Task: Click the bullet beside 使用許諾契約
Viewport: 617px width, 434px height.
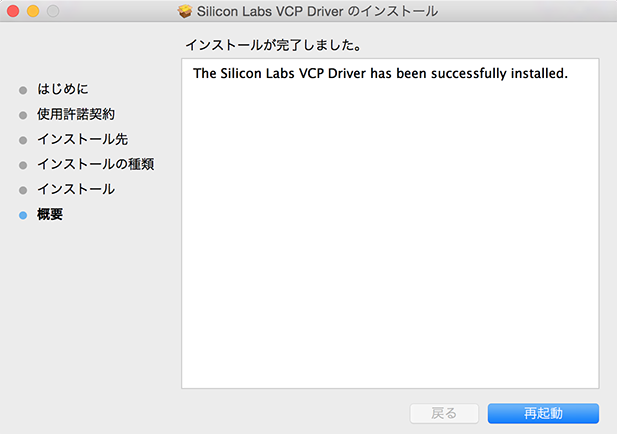Action: coord(23,115)
